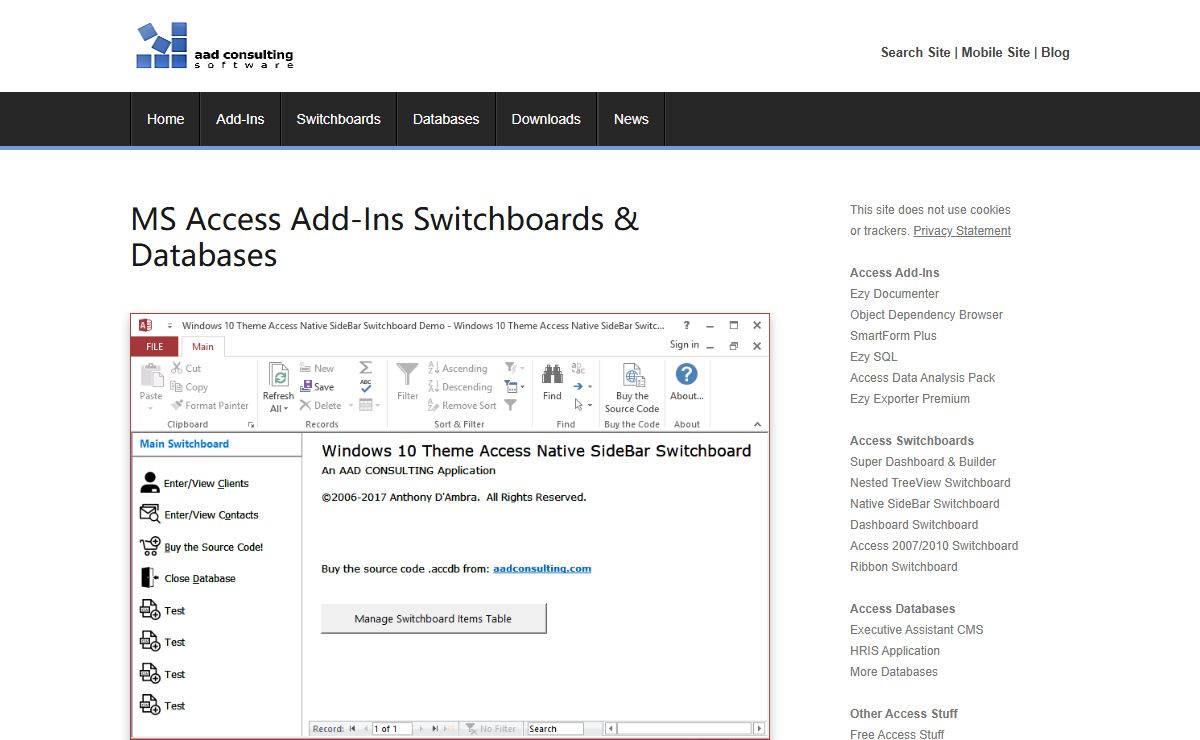Click Sign in in Access window
This screenshot has height=740, width=1200.
pyautogui.click(x=684, y=345)
